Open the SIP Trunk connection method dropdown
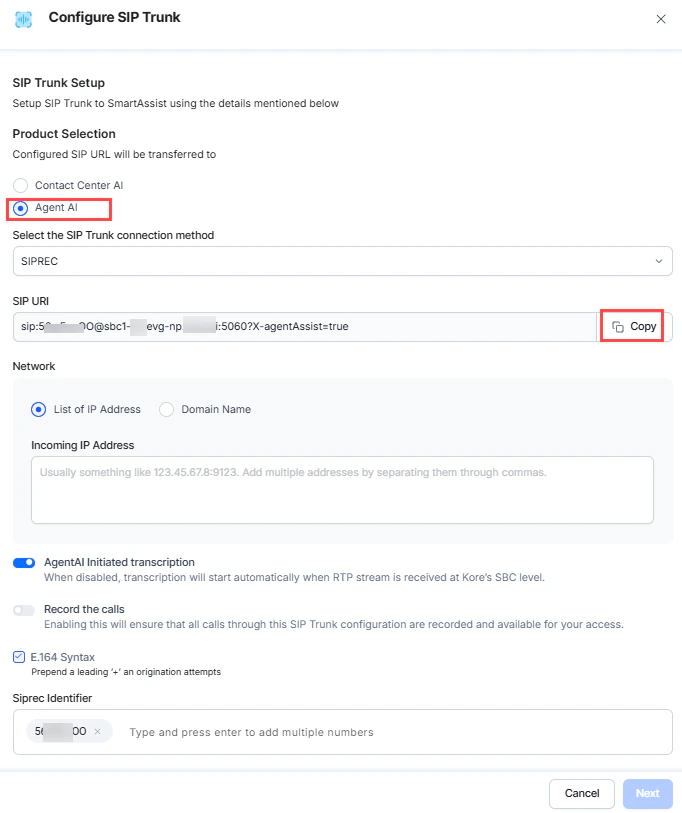The height and width of the screenshot is (813, 682). (x=341, y=261)
